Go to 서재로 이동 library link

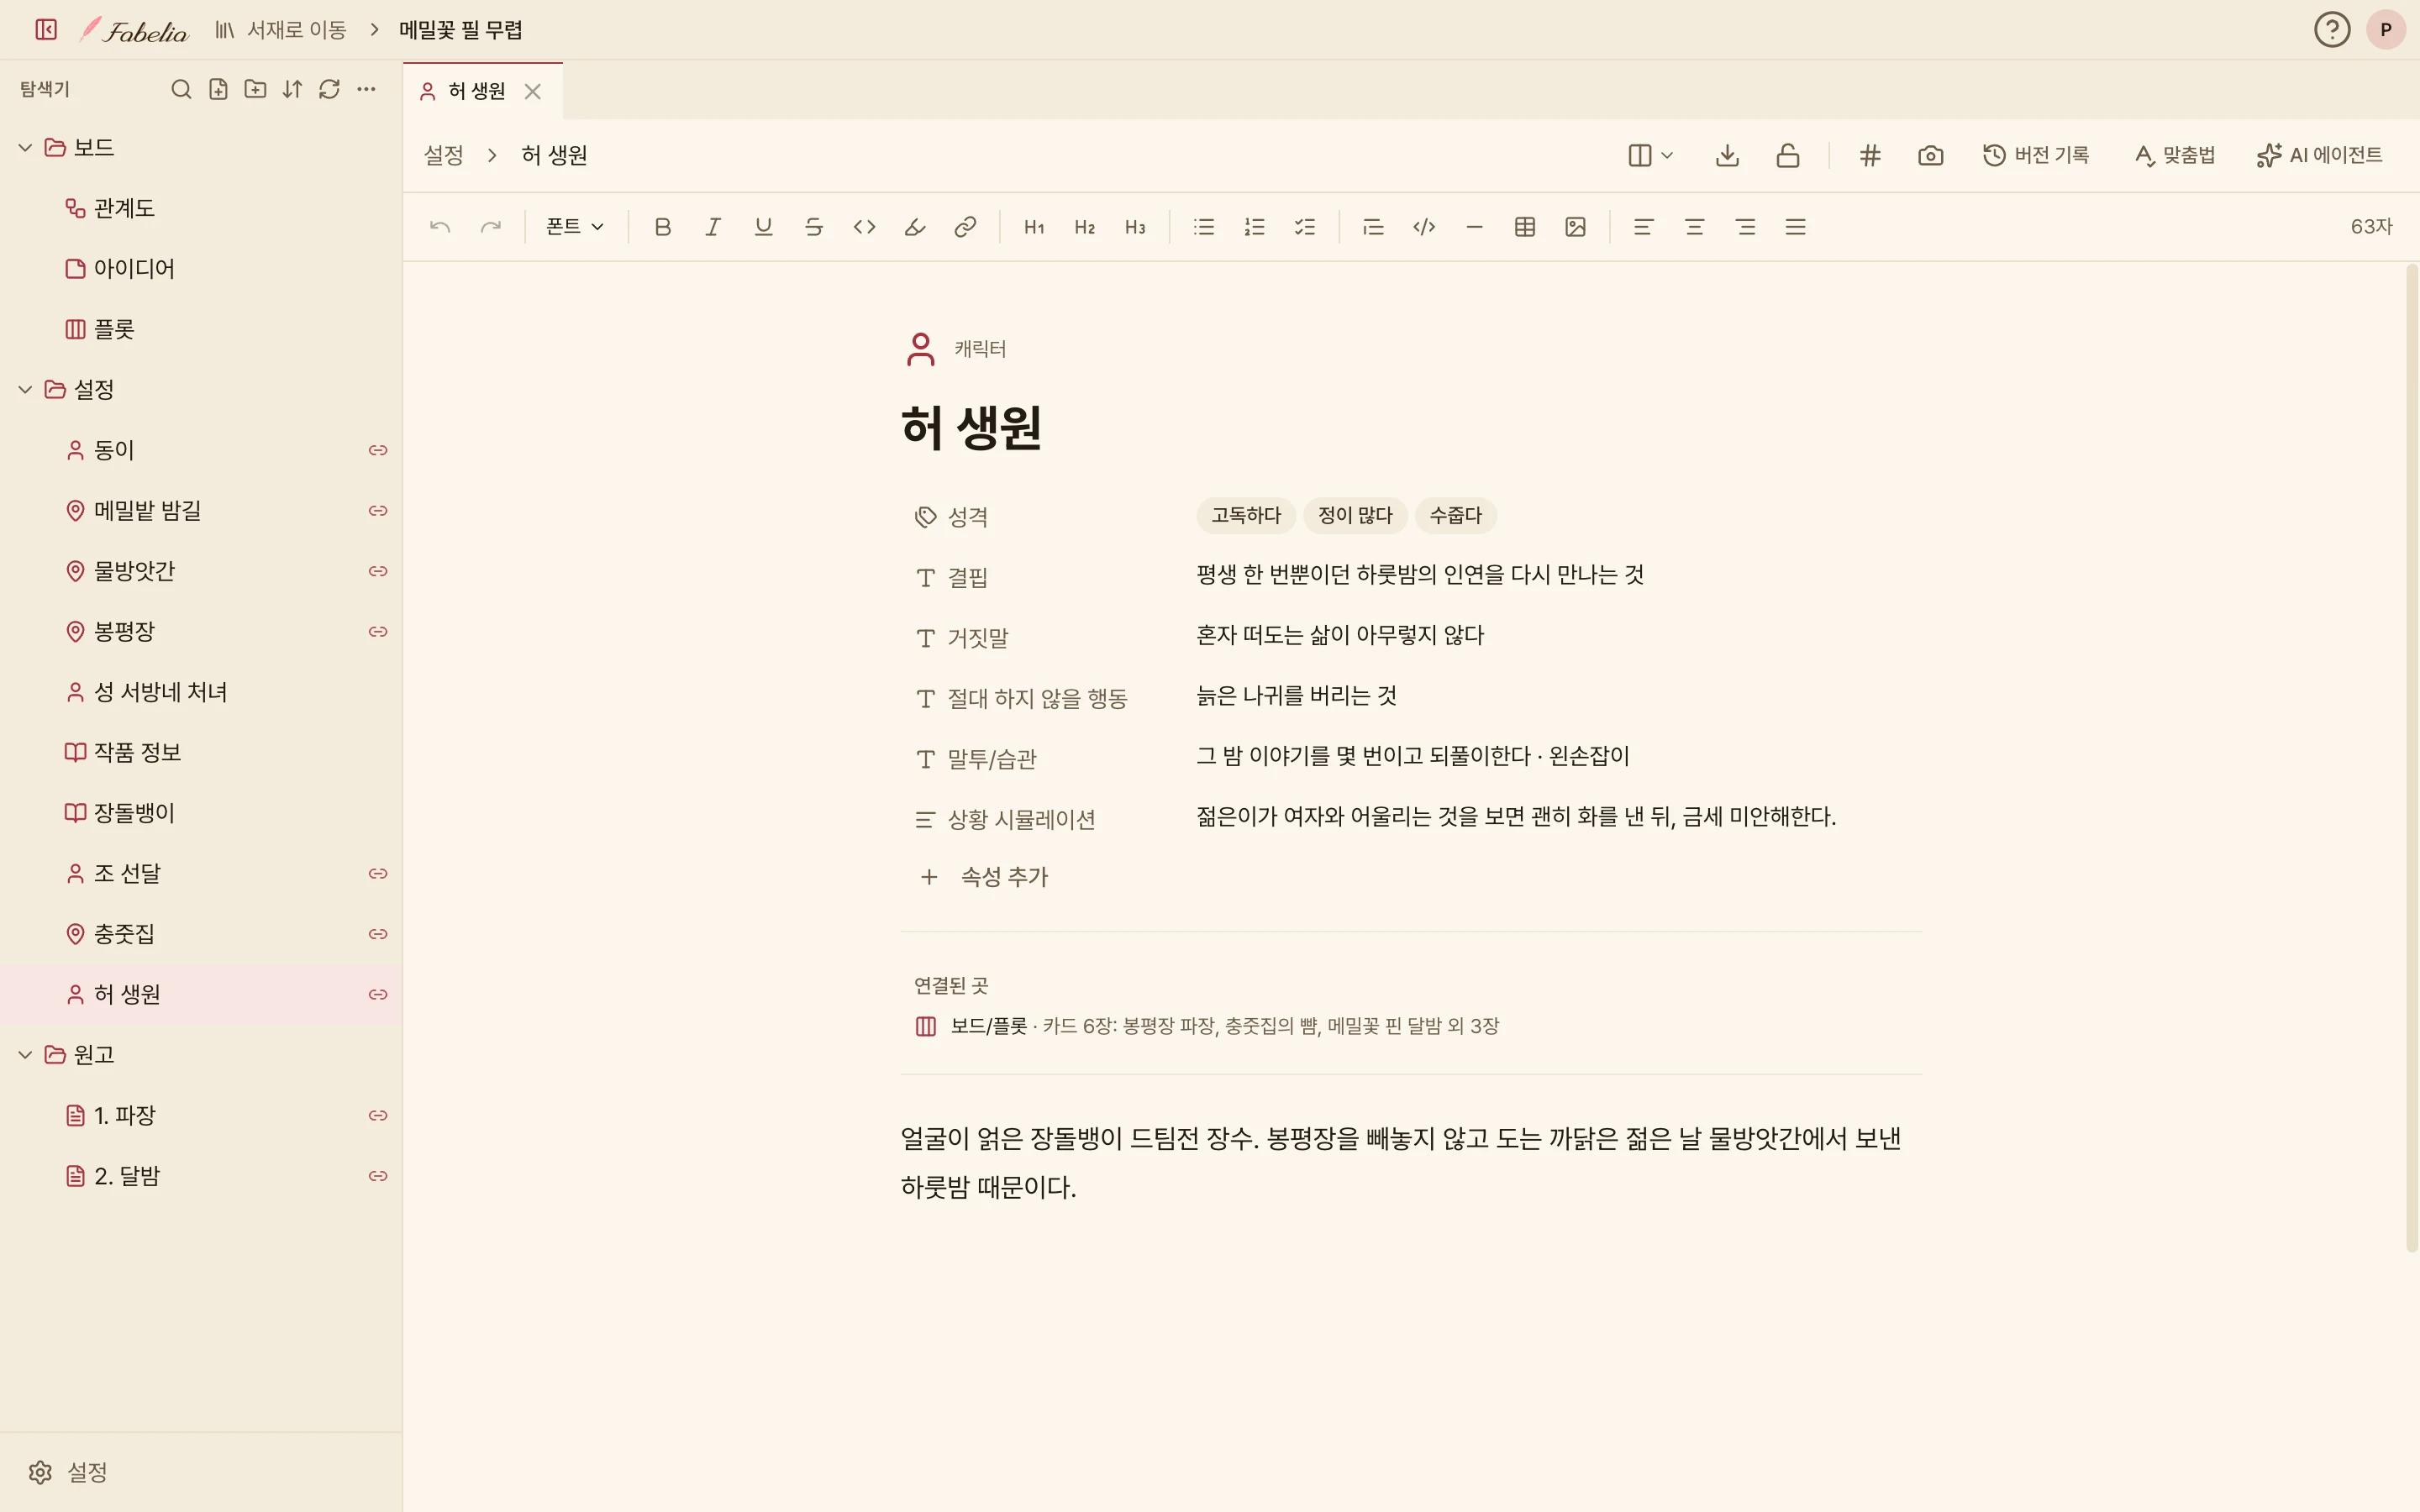280,30
